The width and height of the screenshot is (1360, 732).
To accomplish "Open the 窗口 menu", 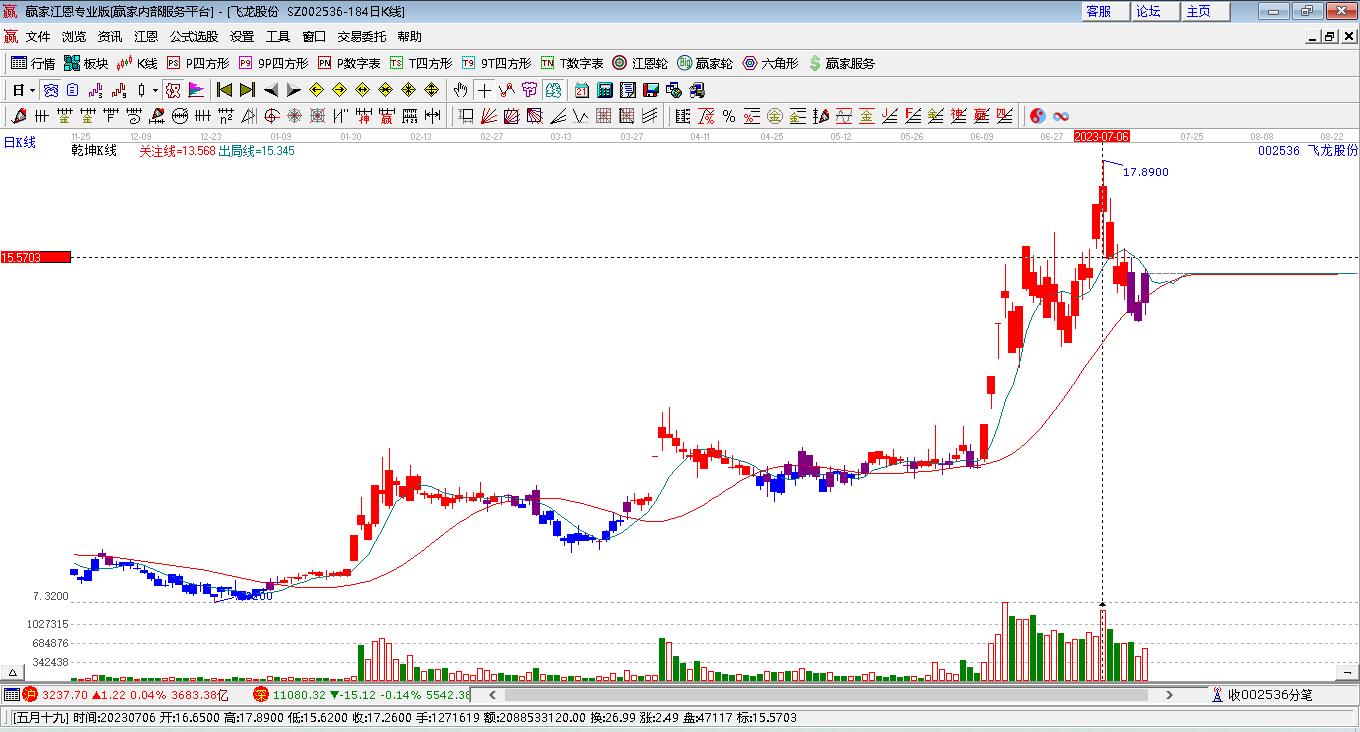I will 314,37.
